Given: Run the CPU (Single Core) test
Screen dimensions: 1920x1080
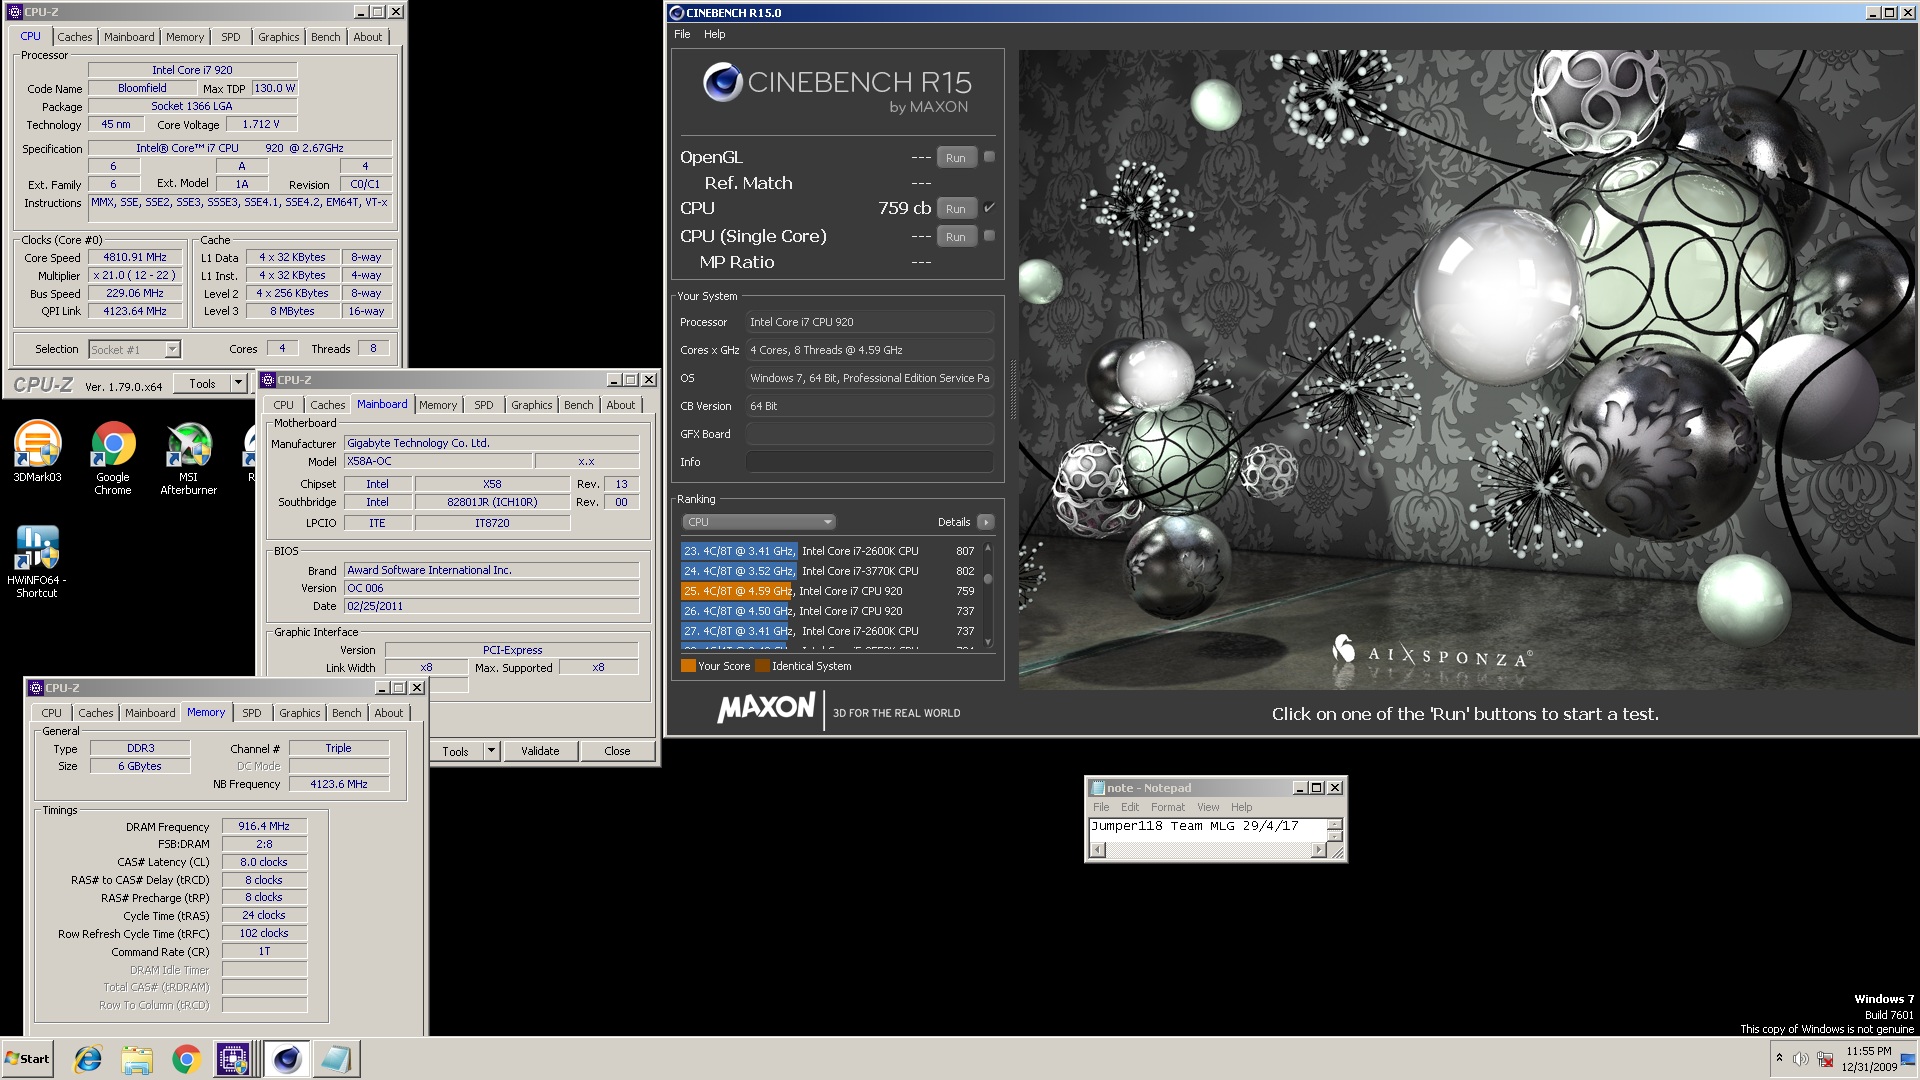Looking at the screenshot, I should [x=956, y=236].
